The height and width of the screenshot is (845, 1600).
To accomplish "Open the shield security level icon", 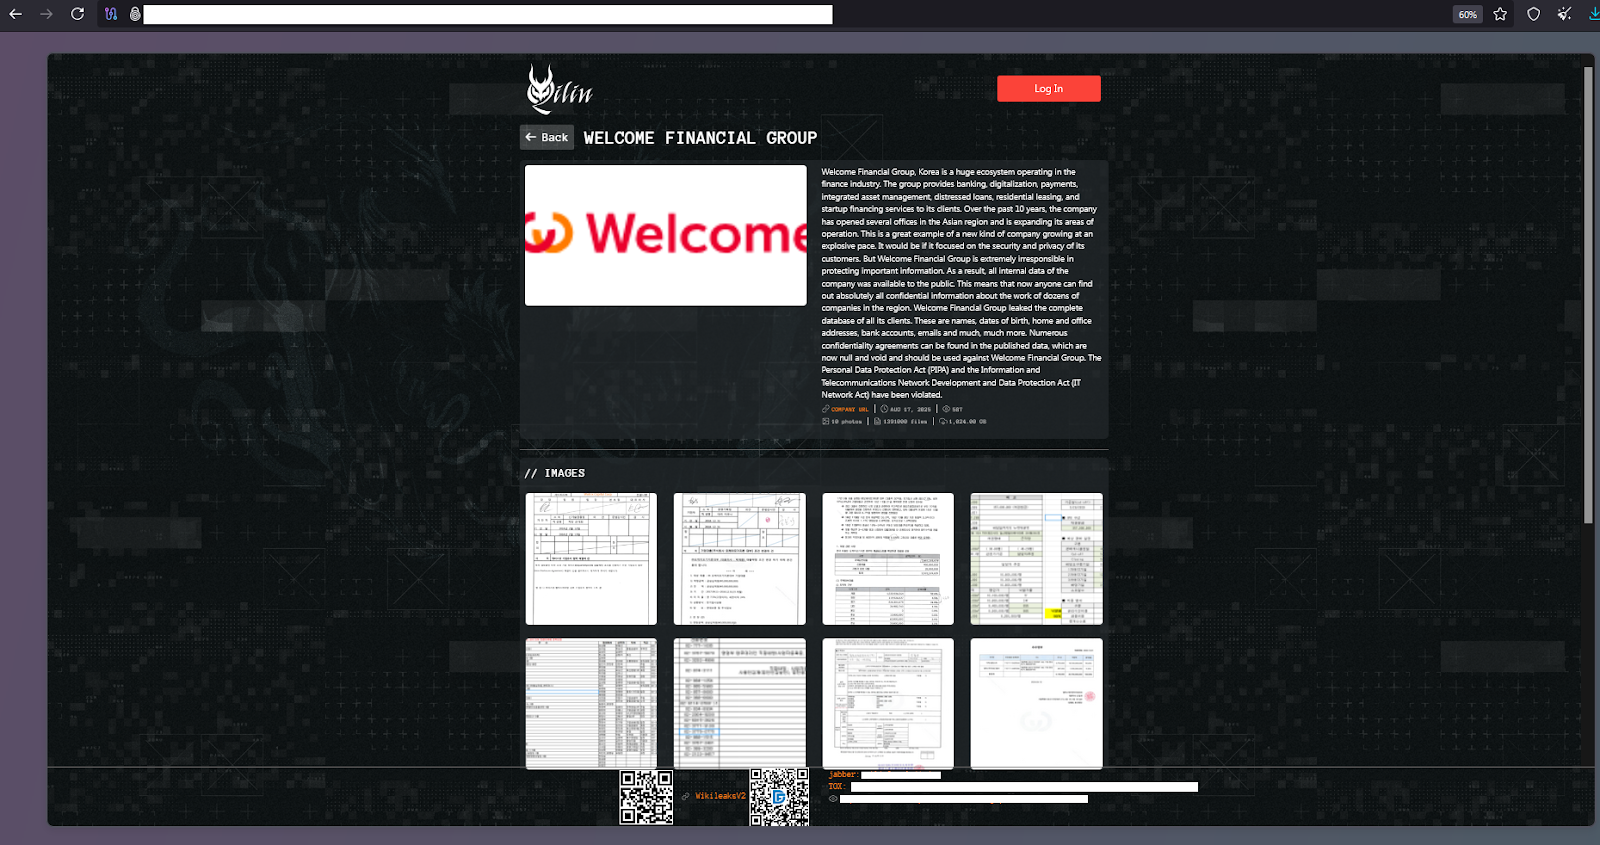I will tap(1534, 14).
